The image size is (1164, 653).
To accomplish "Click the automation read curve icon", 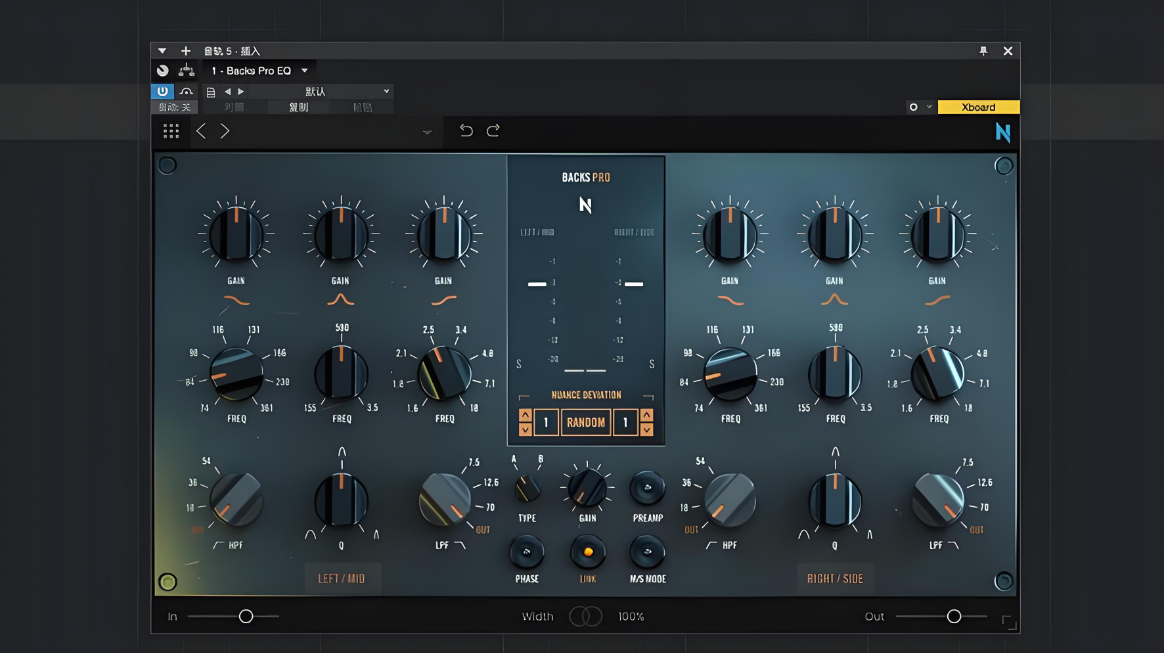I will (186, 91).
